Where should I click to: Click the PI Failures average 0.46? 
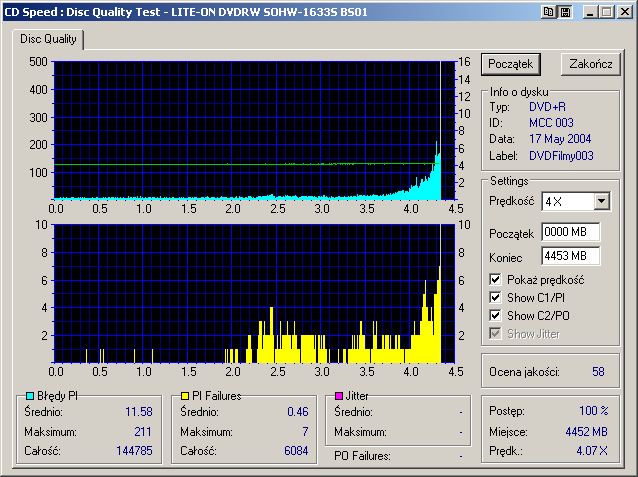(298, 411)
